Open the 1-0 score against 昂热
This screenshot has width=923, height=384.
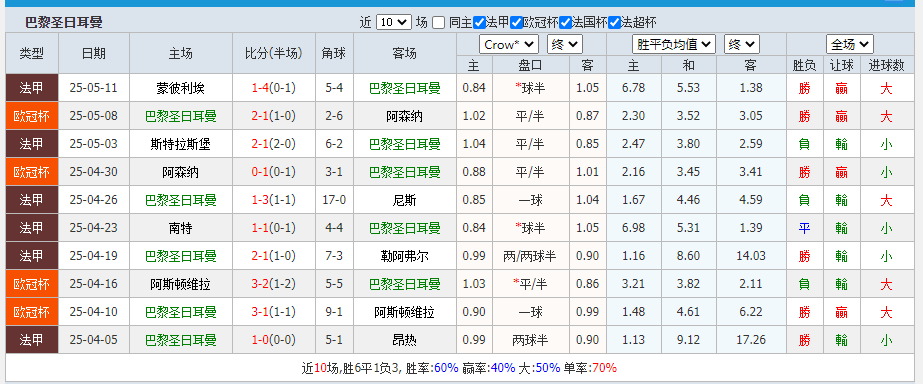point(260,340)
